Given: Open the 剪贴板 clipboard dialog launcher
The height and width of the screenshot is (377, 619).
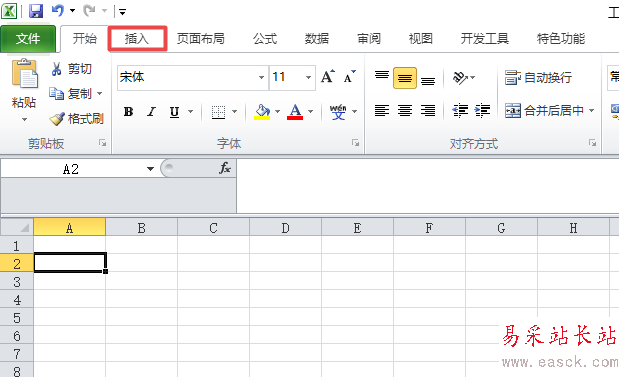Looking at the screenshot, I should tap(103, 143).
